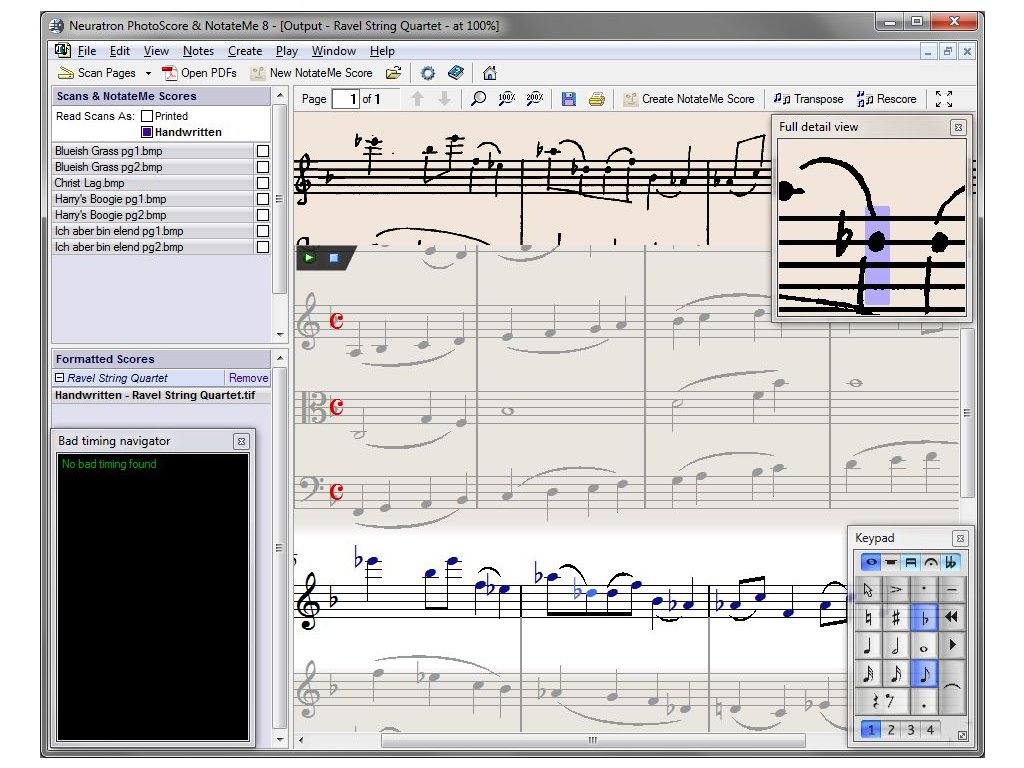The image size is (1024, 768).
Task: Open the Edit menu
Action: click(x=120, y=51)
